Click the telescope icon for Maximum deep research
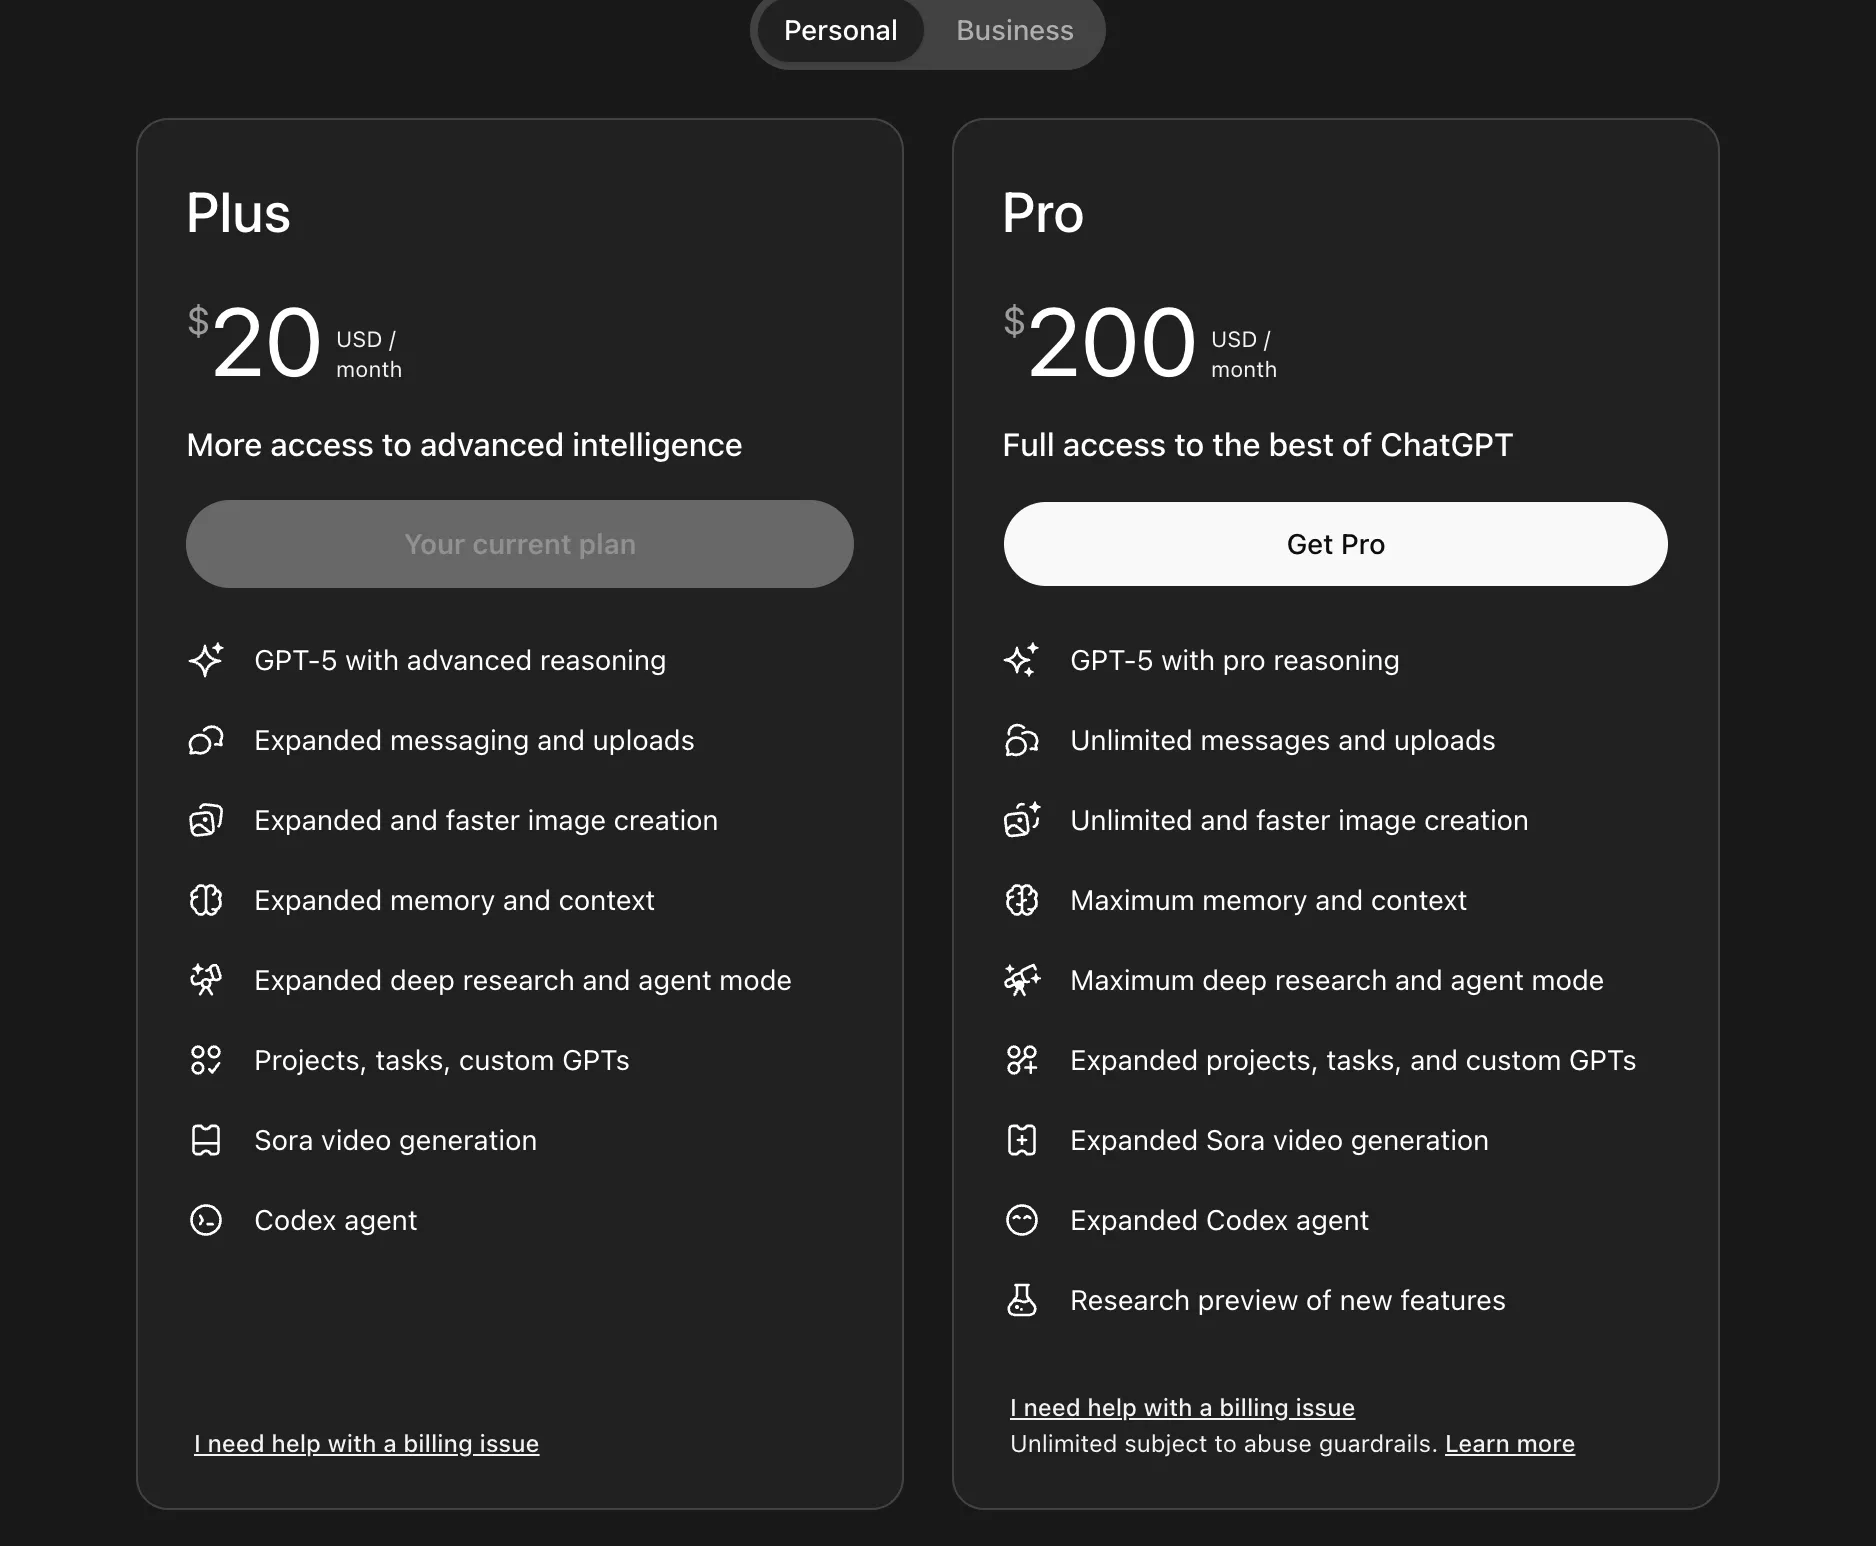This screenshot has width=1876, height=1546. pyautogui.click(x=1022, y=980)
